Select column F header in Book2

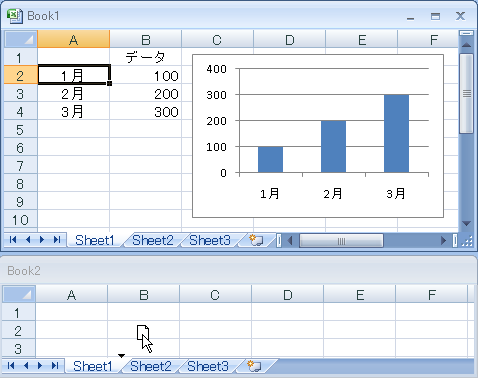pos(432,294)
